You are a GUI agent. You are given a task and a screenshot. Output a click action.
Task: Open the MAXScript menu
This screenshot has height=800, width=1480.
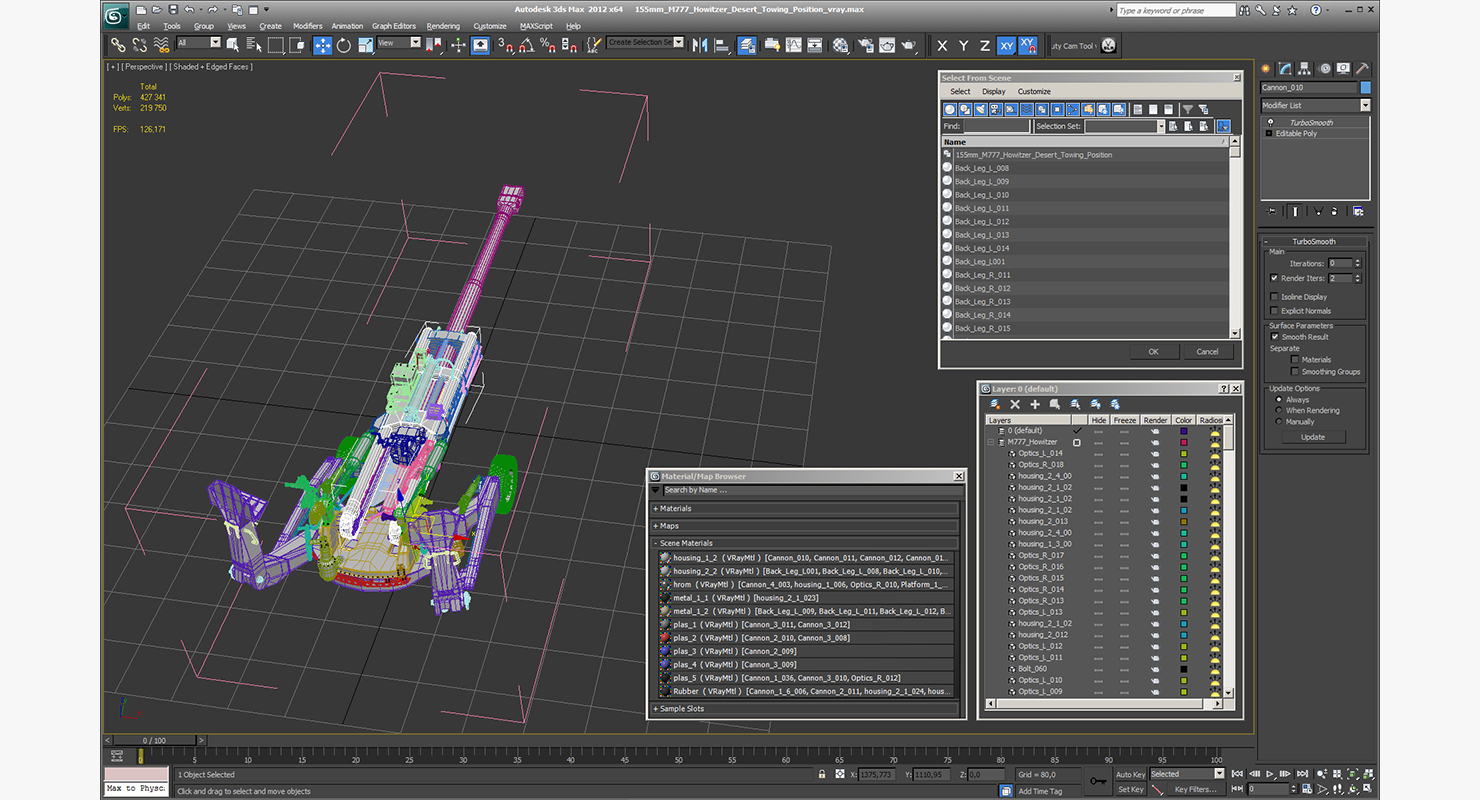[536, 26]
